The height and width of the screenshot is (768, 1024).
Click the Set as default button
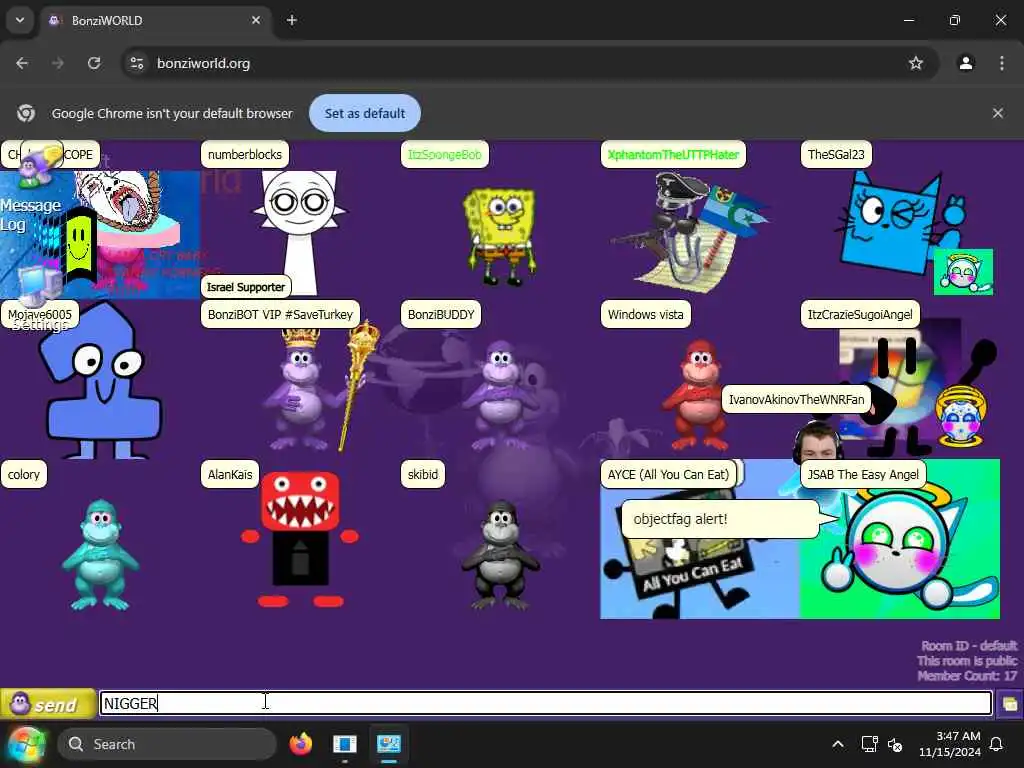coord(365,113)
